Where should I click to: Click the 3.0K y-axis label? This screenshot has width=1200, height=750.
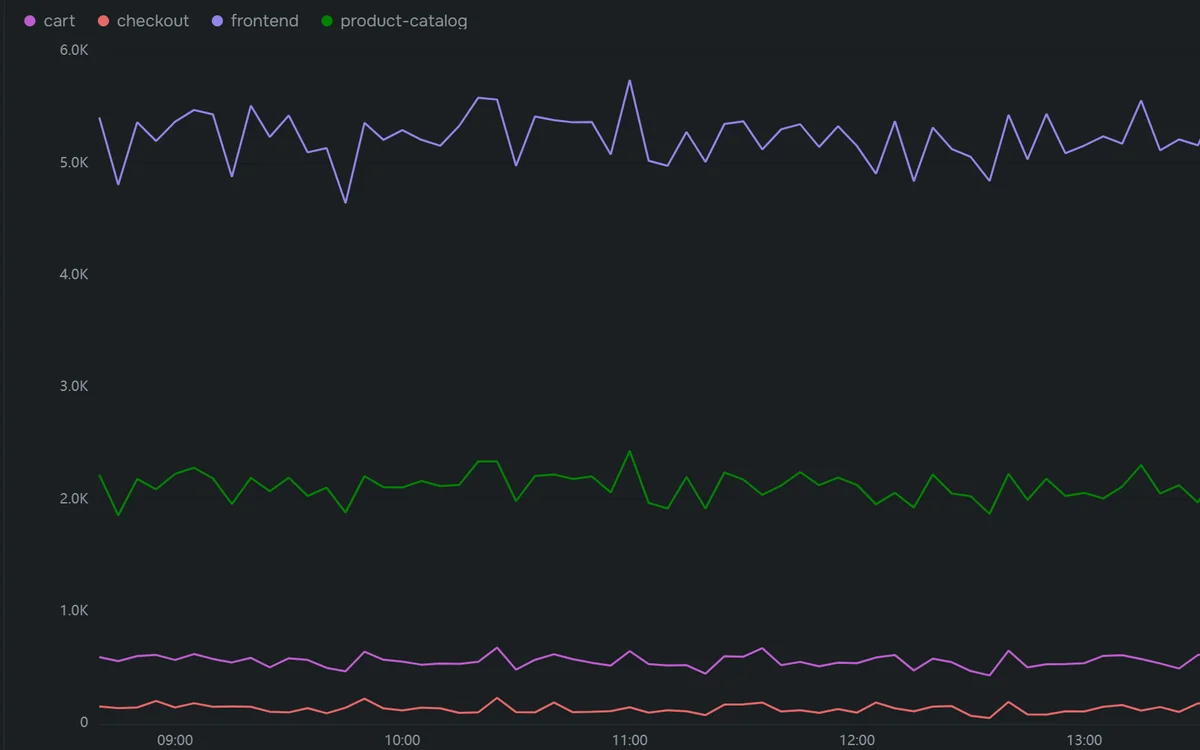[74, 386]
